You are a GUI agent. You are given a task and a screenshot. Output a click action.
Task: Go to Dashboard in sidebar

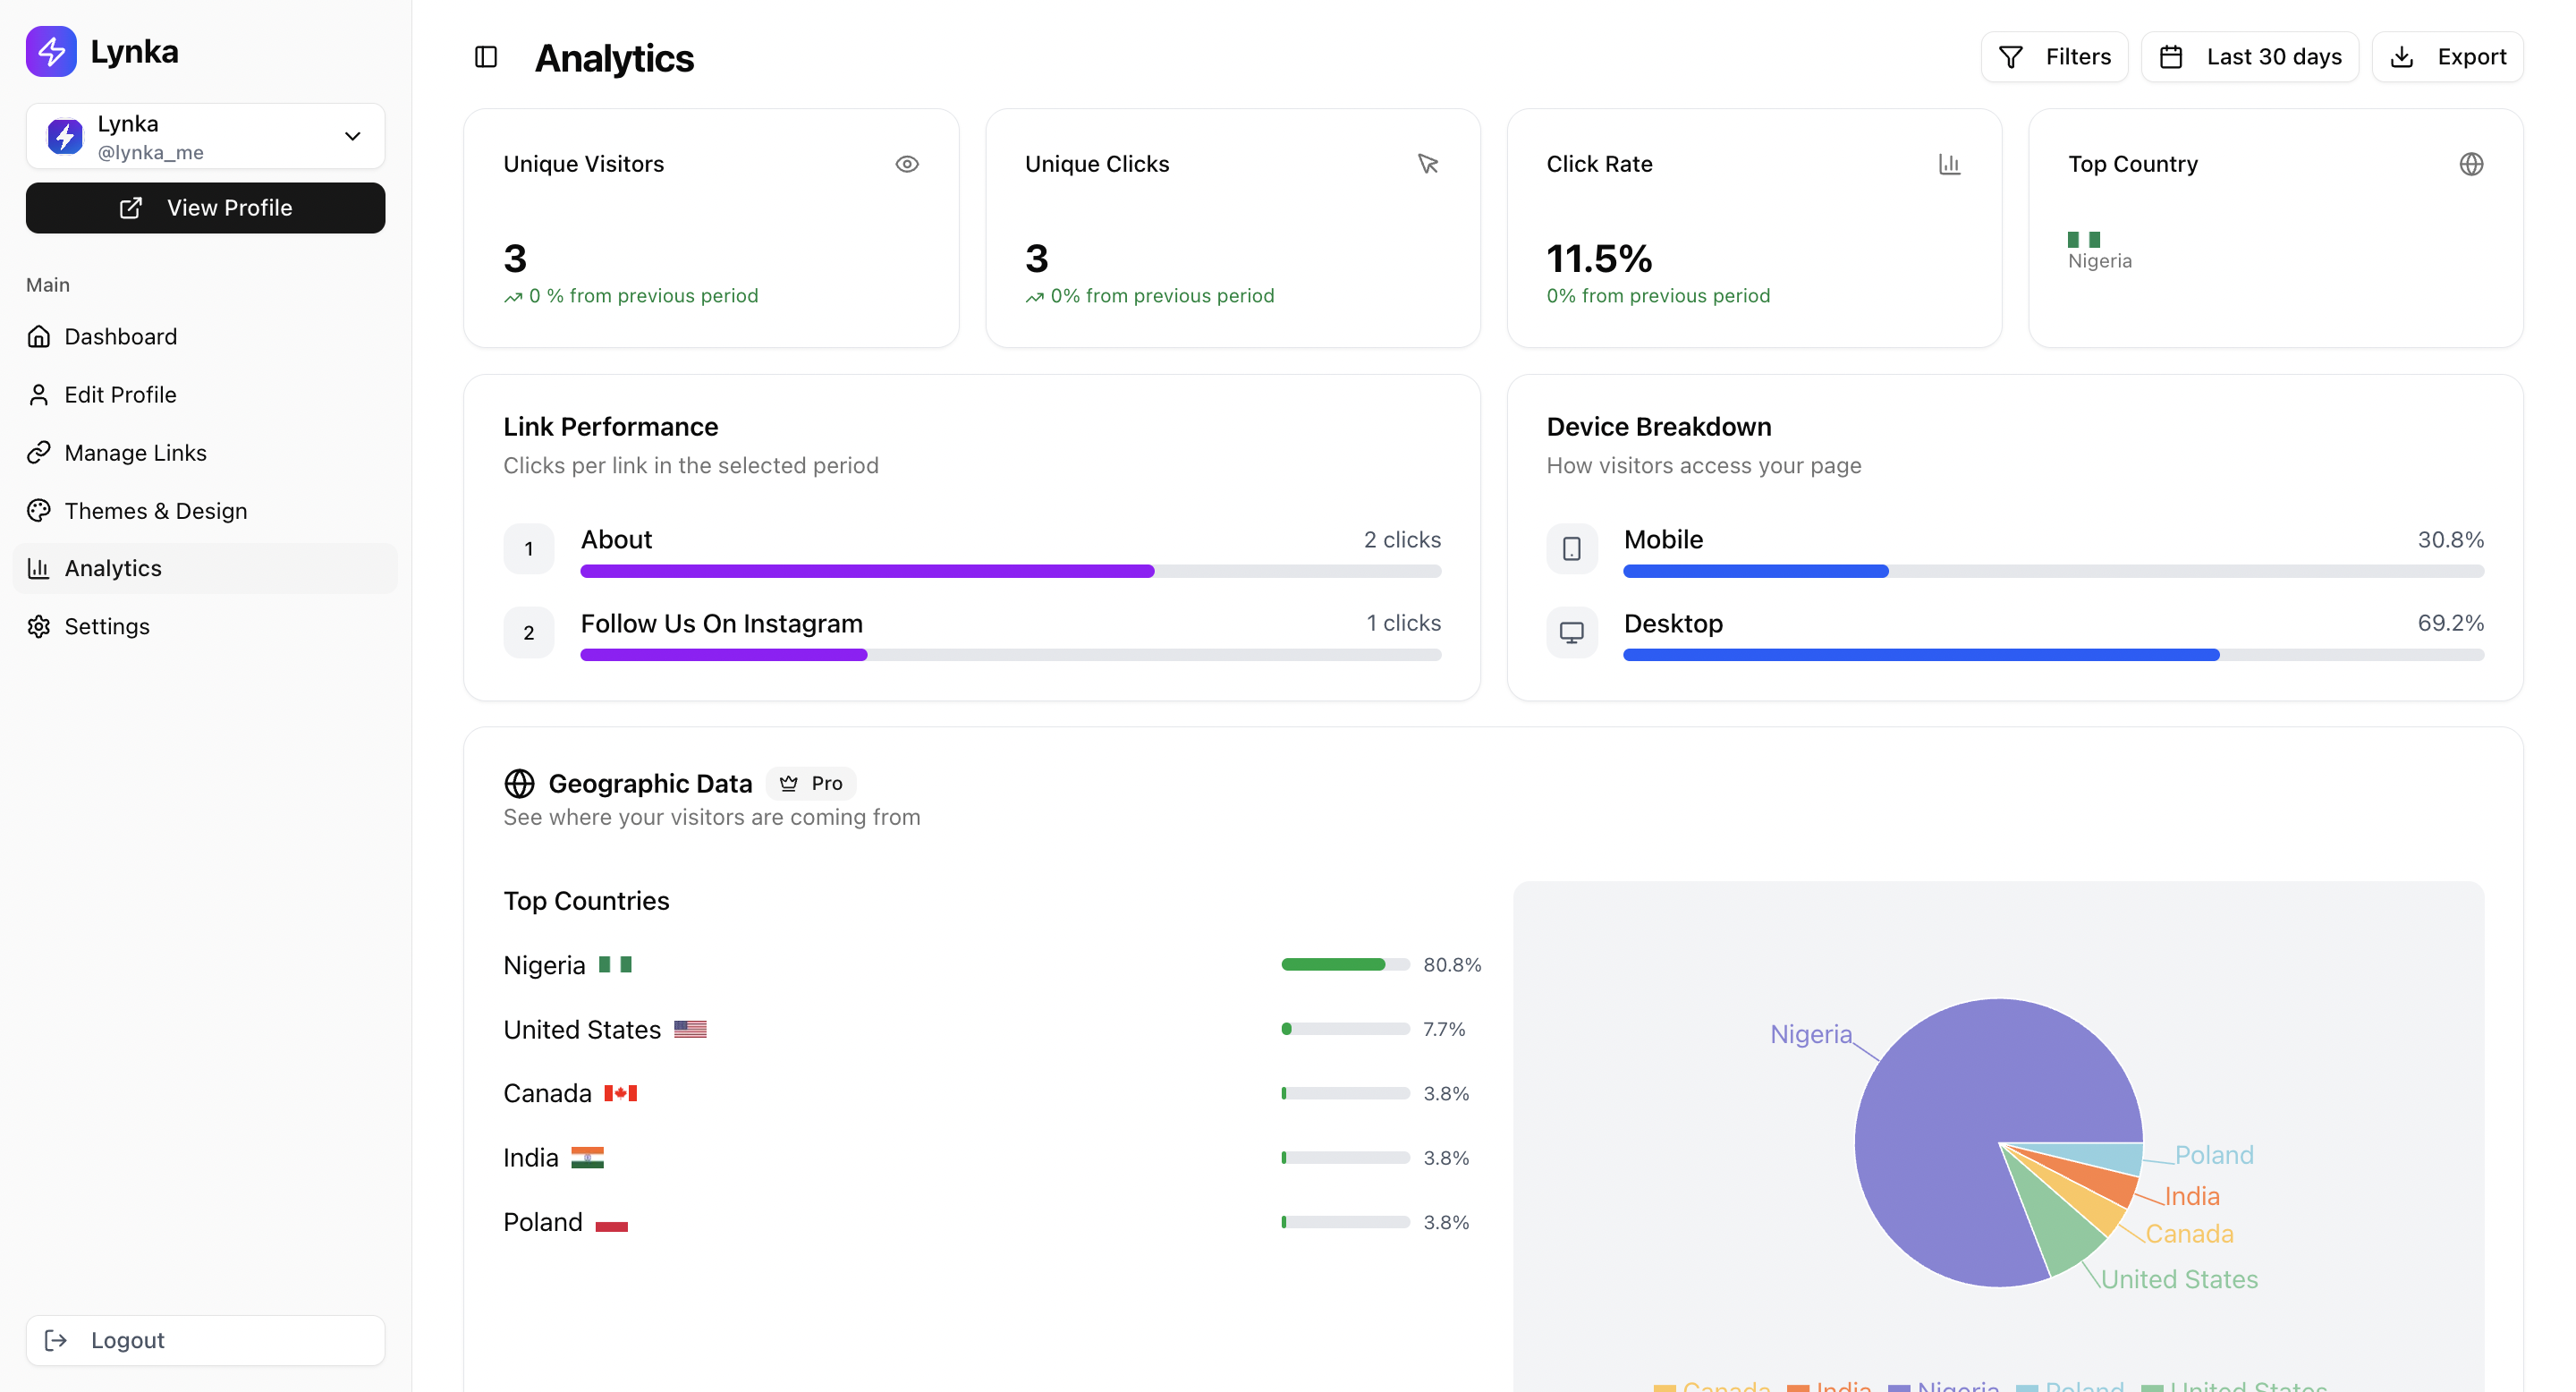click(205, 337)
